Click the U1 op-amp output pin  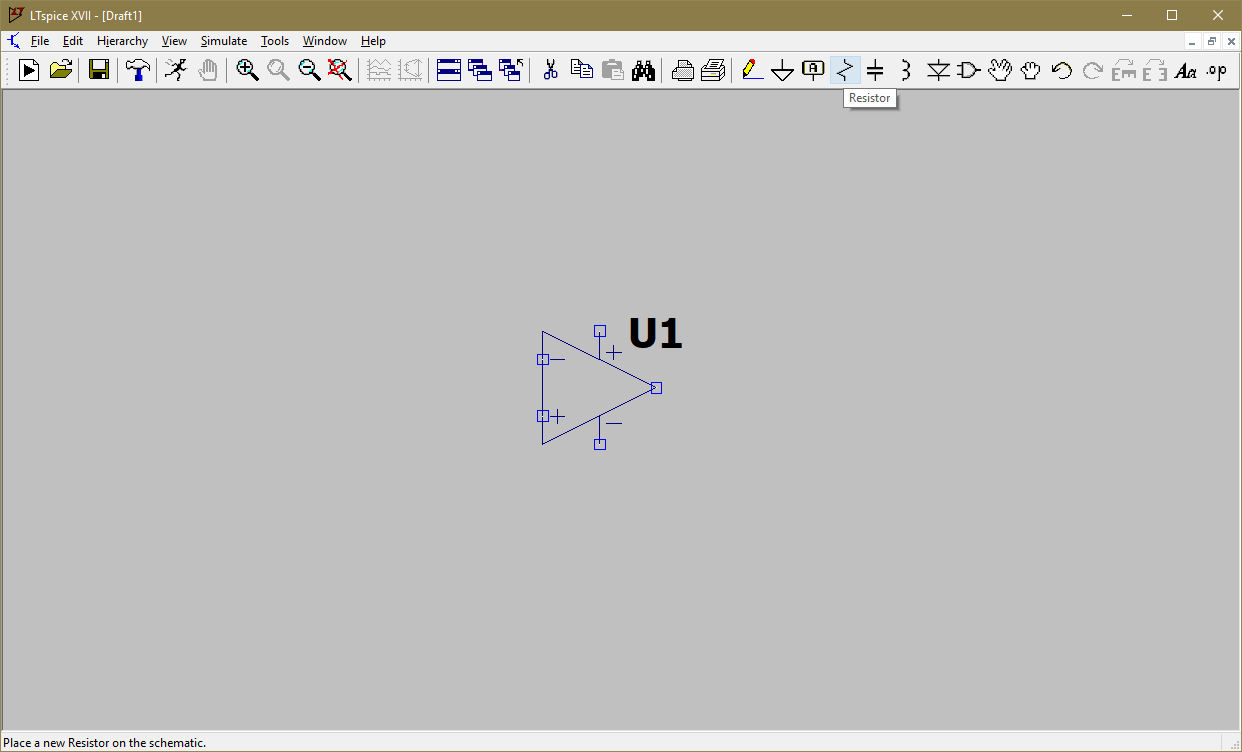tap(656, 388)
